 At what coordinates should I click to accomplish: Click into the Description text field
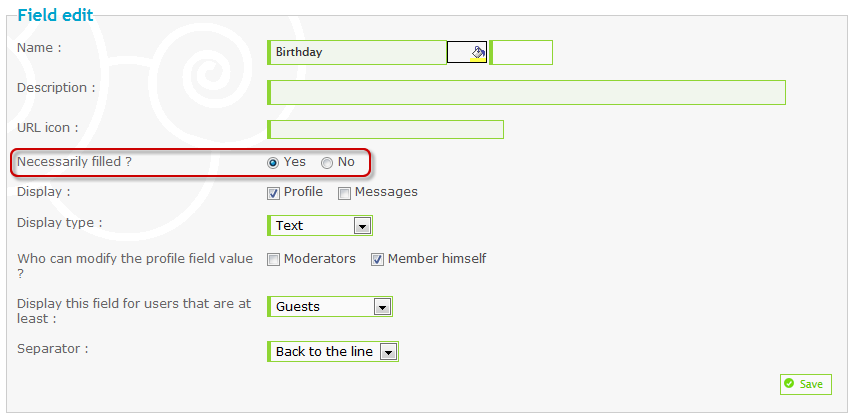coord(527,93)
